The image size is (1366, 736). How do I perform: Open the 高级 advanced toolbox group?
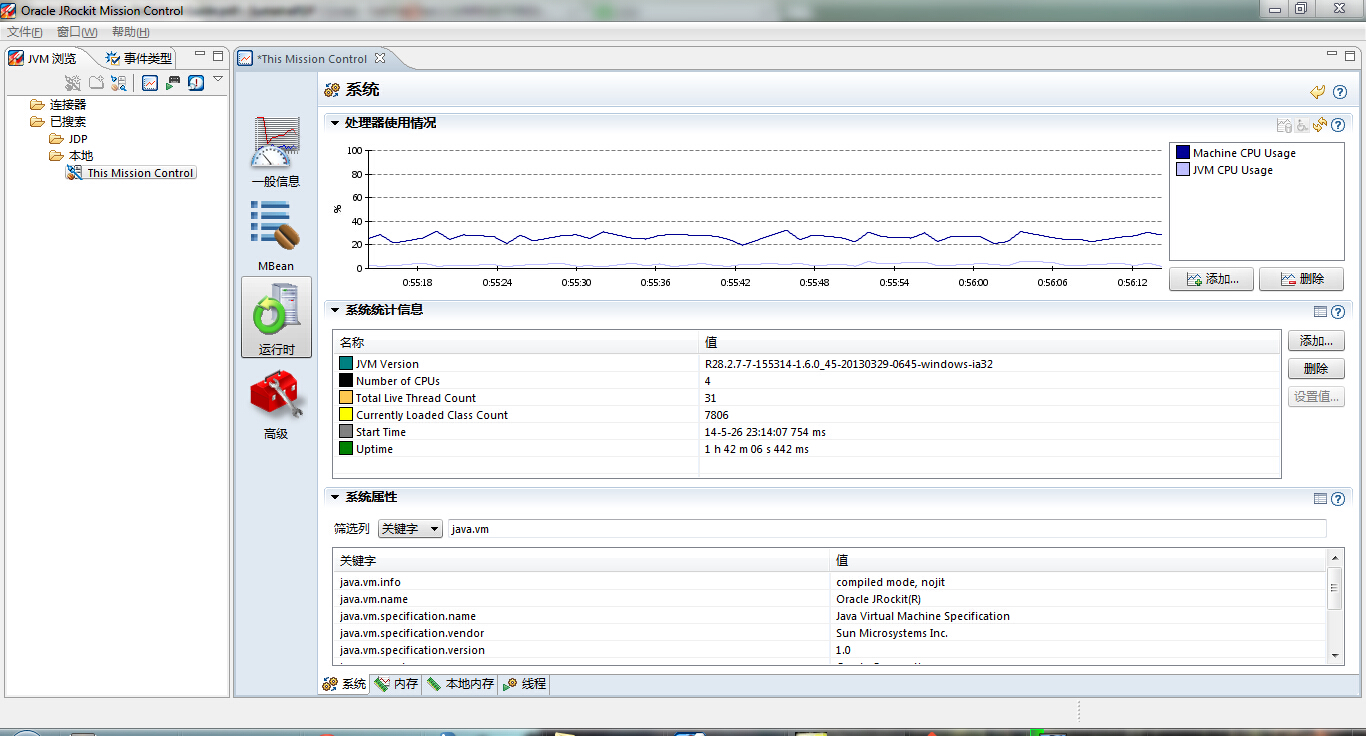pyautogui.click(x=276, y=403)
